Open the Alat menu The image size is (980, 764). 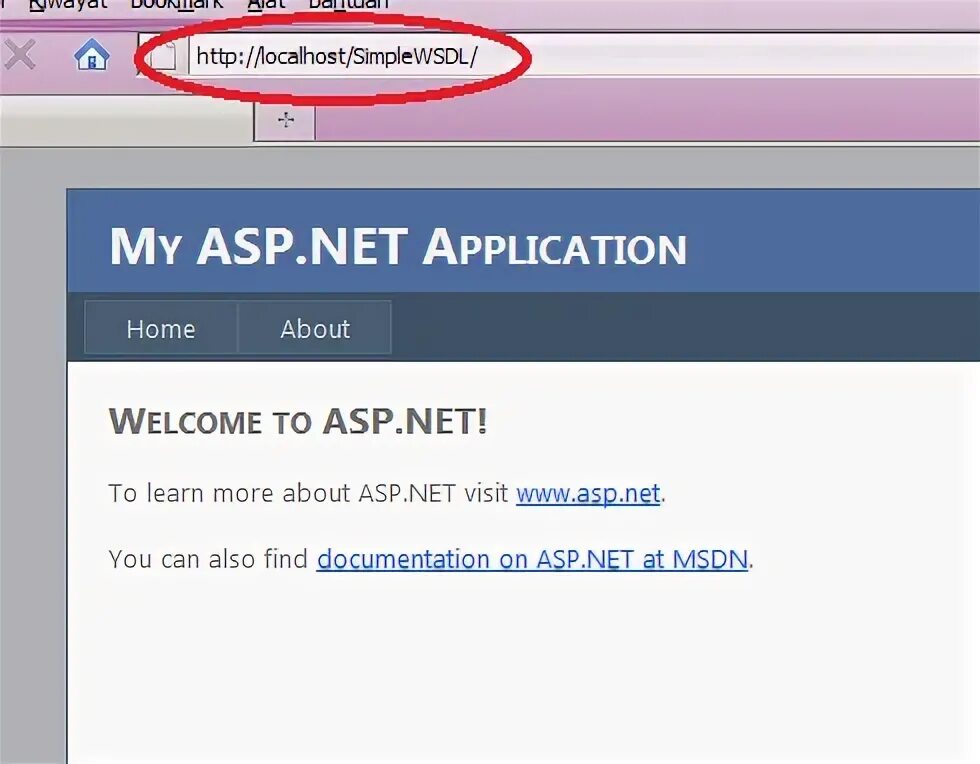[264, 4]
